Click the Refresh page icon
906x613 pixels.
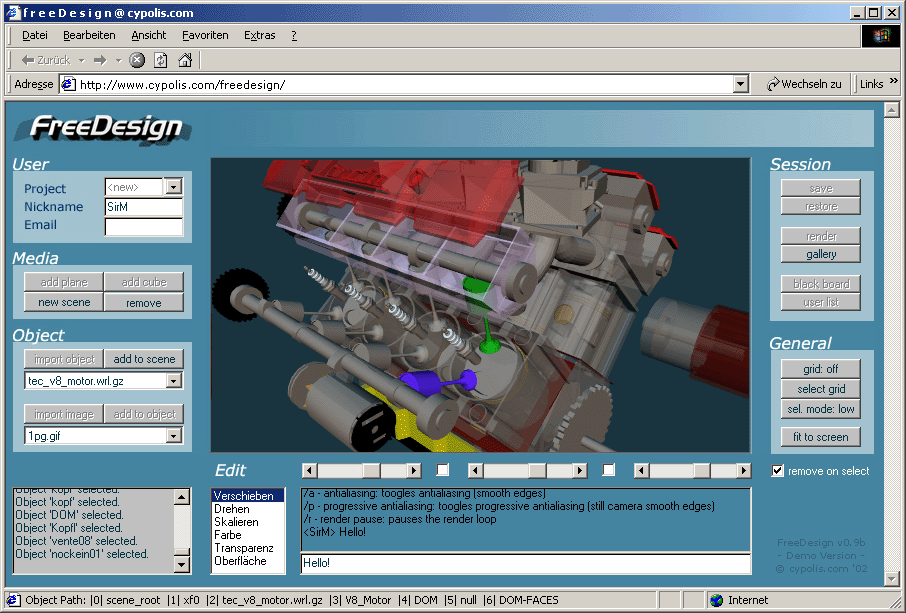tap(161, 59)
